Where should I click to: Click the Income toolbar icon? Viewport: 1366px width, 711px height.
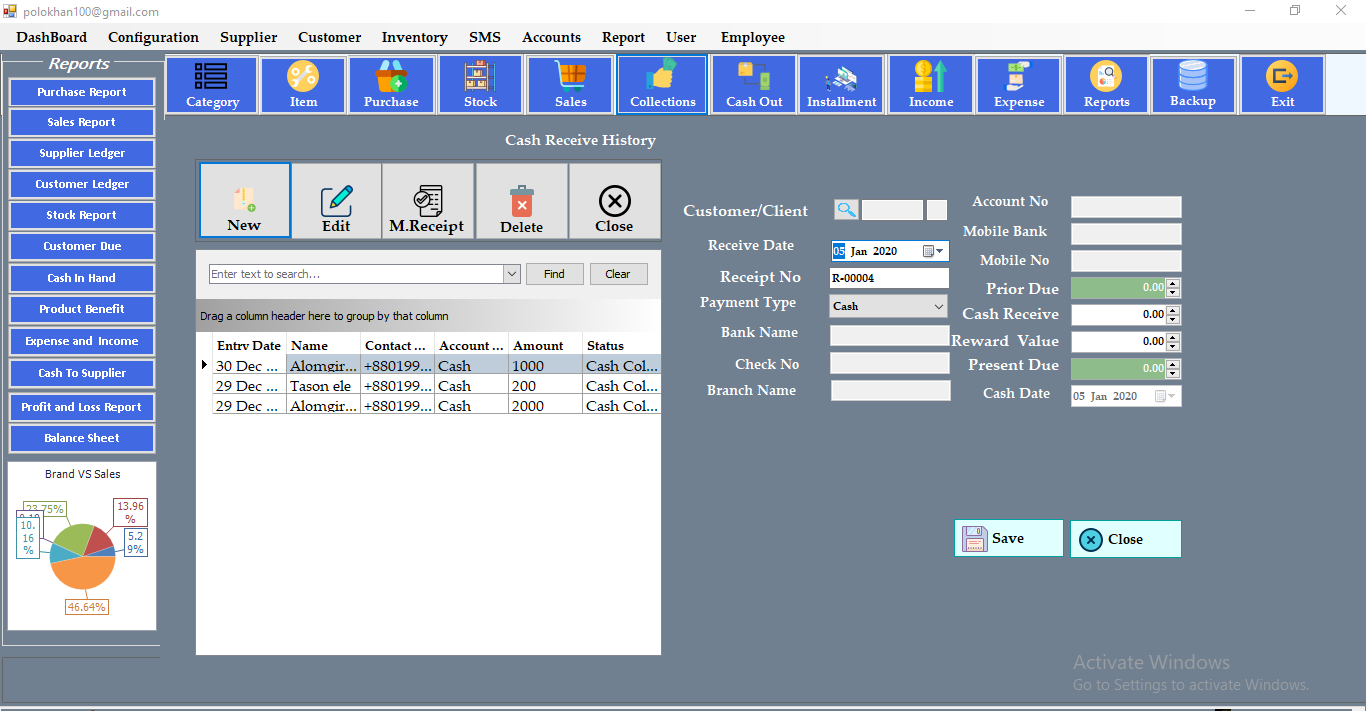pyautogui.click(x=930, y=84)
